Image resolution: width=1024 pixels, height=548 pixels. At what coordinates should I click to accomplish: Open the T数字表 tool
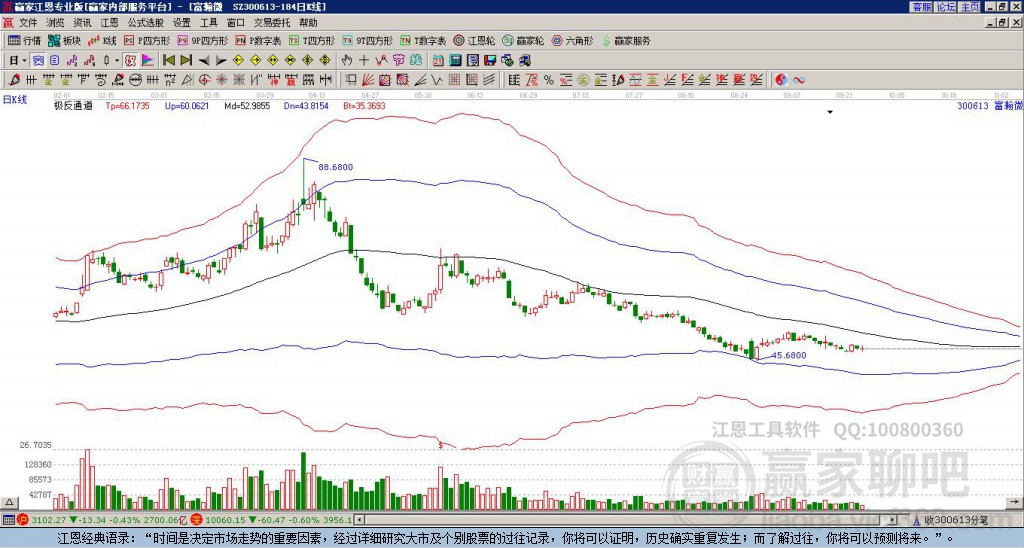pos(423,40)
